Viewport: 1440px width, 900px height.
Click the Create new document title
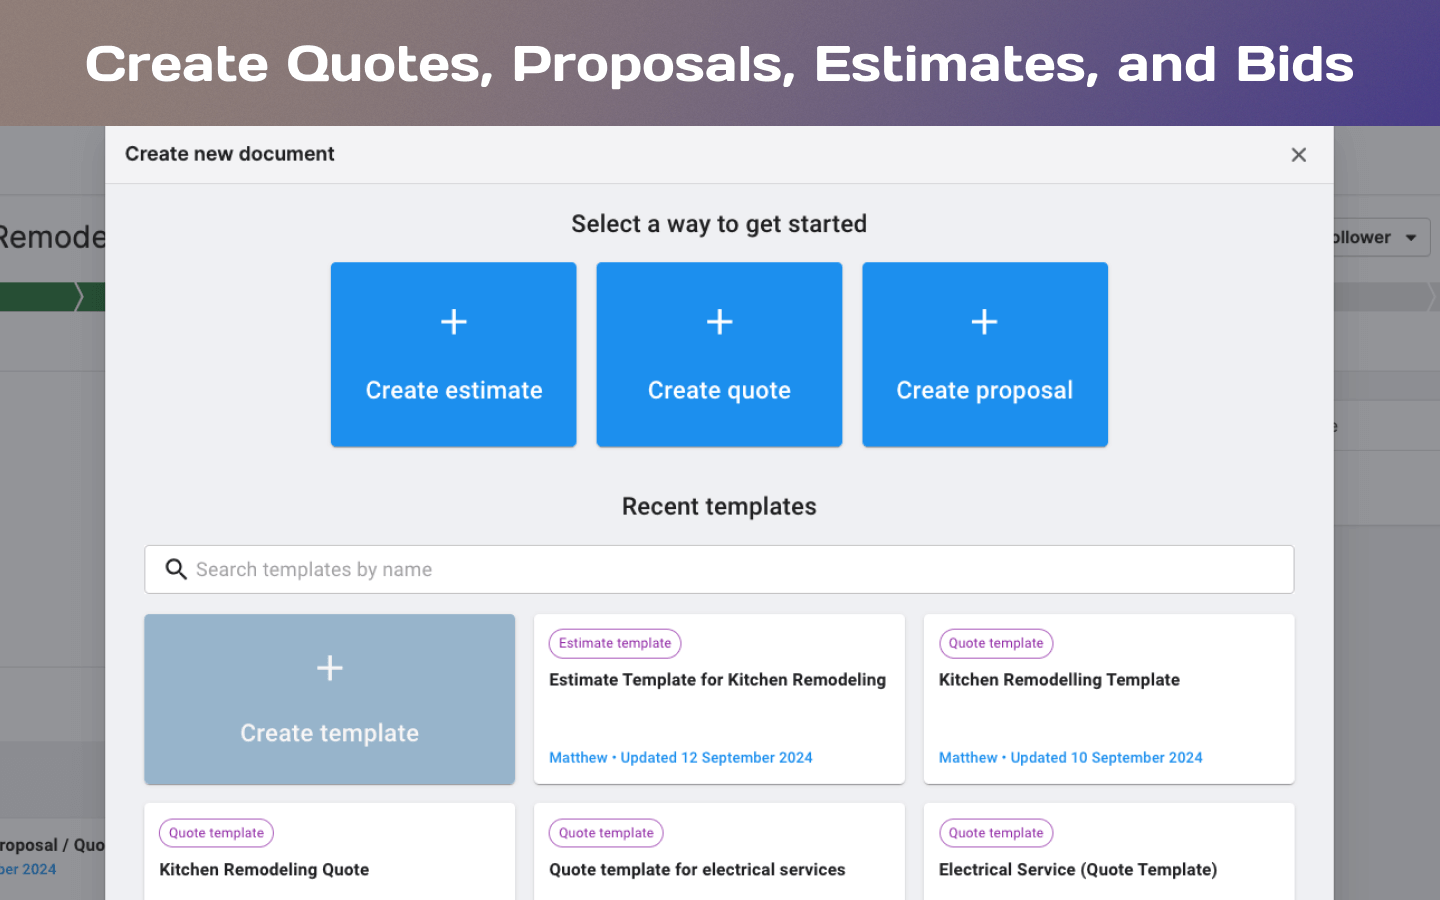[x=230, y=154]
